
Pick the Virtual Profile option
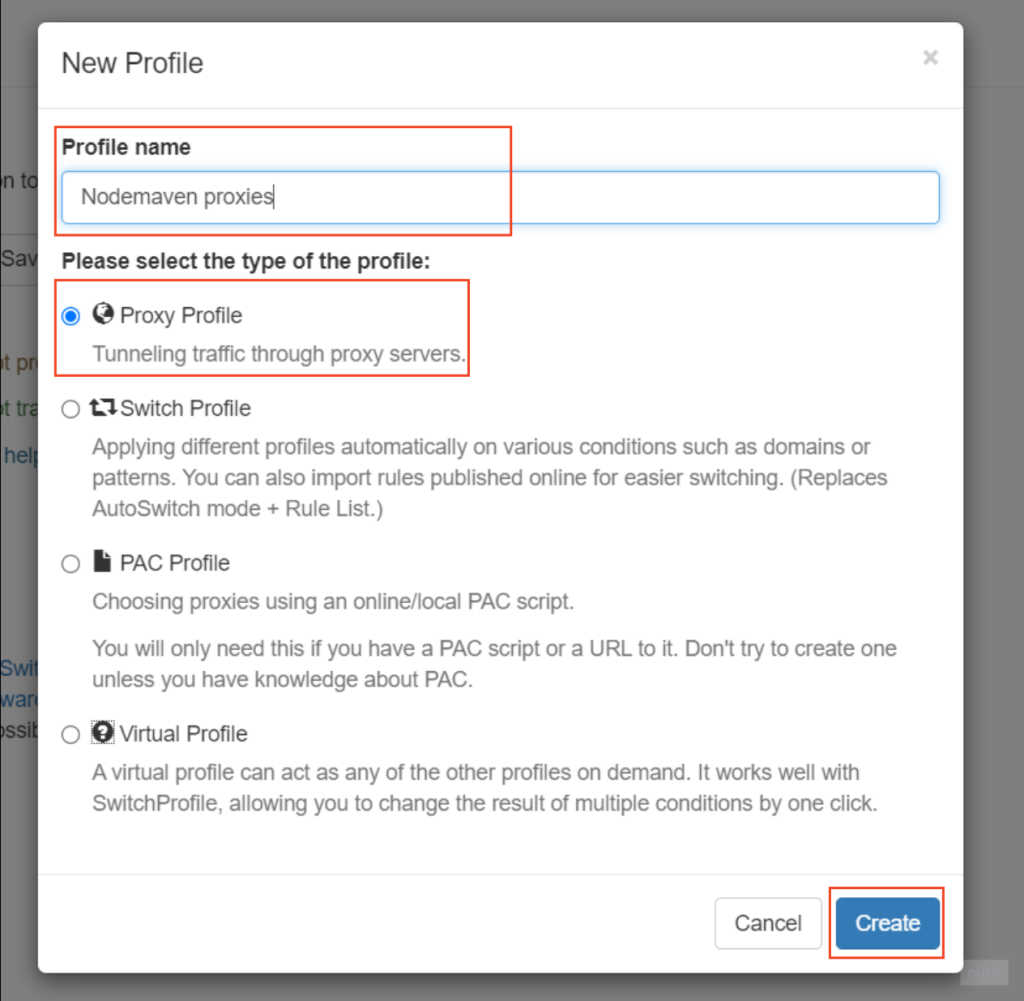pos(70,733)
